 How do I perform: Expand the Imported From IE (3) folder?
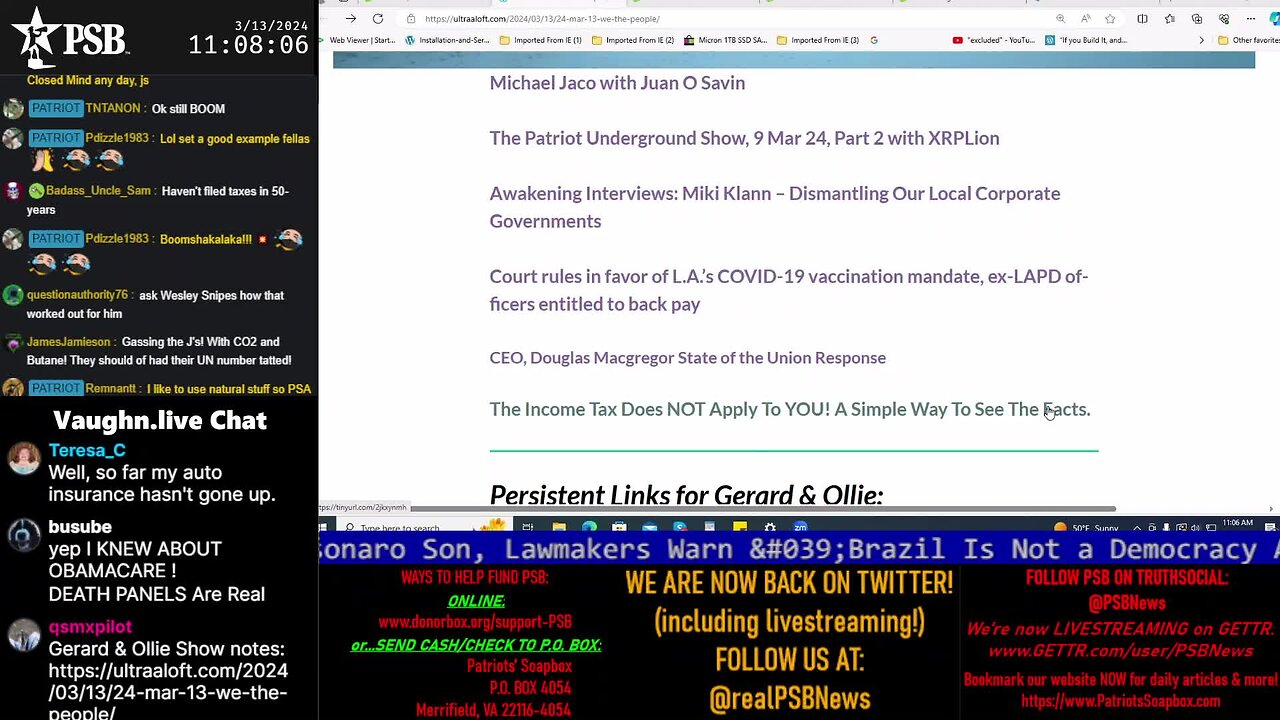tap(818, 40)
